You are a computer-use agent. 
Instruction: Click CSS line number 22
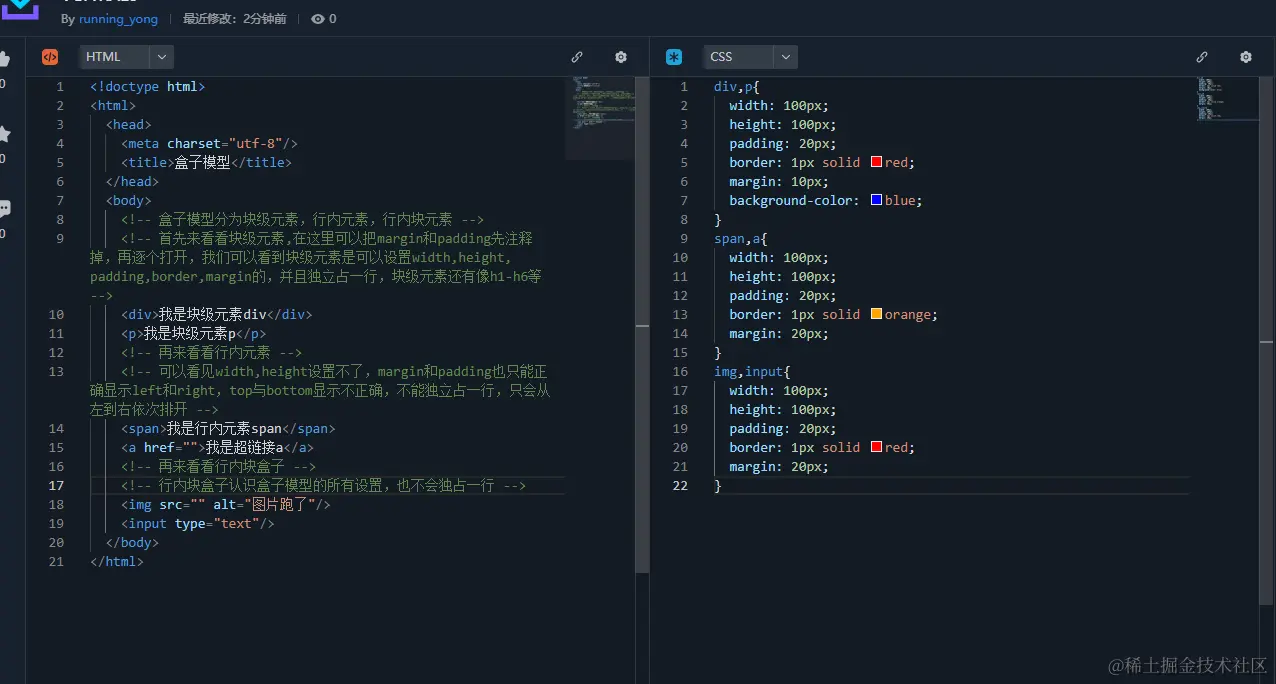click(x=680, y=485)
